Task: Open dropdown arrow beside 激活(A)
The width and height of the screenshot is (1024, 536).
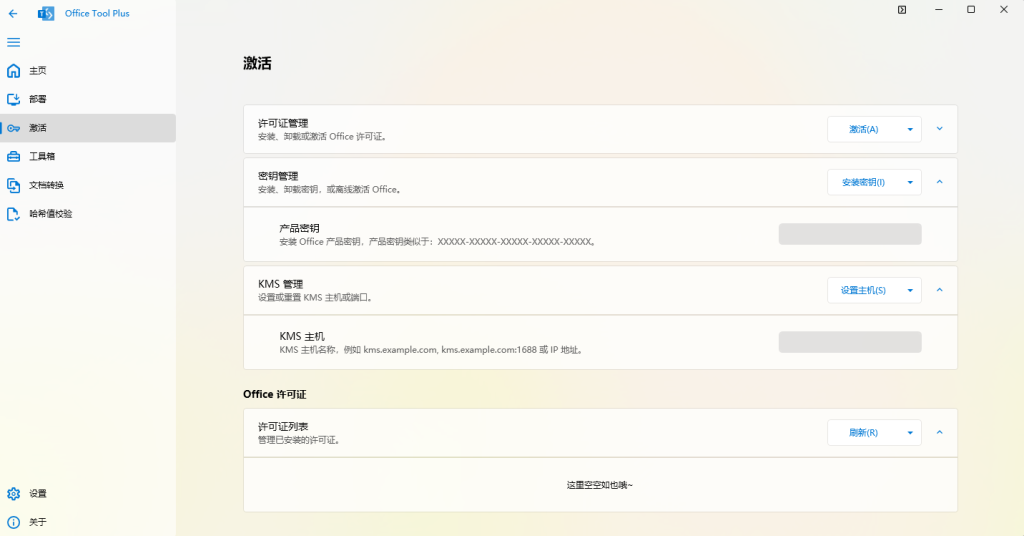Action: tap(910, 129)
